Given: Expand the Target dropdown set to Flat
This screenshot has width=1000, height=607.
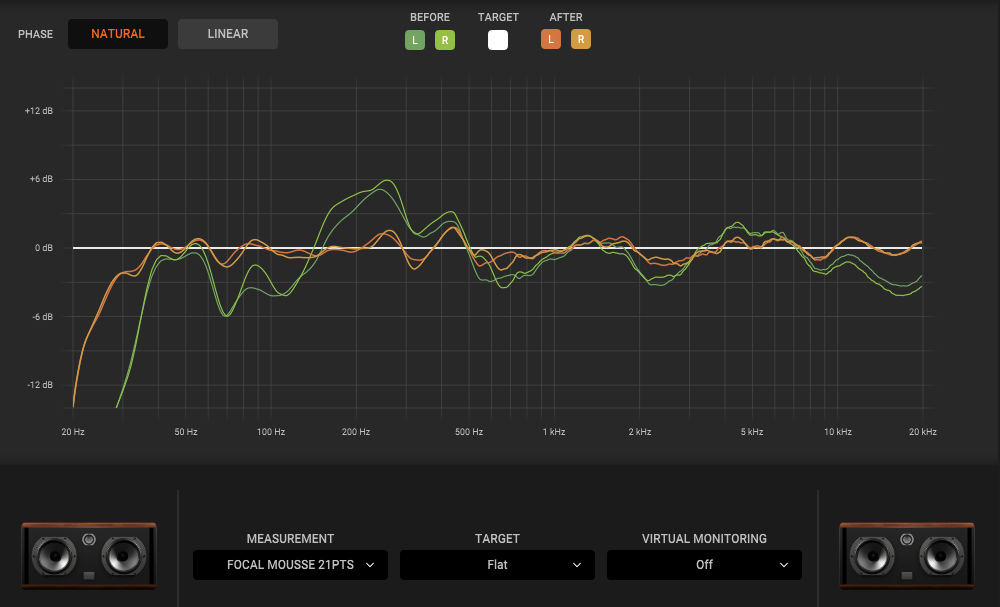Looking at the screenshot, I should [497, 565].
